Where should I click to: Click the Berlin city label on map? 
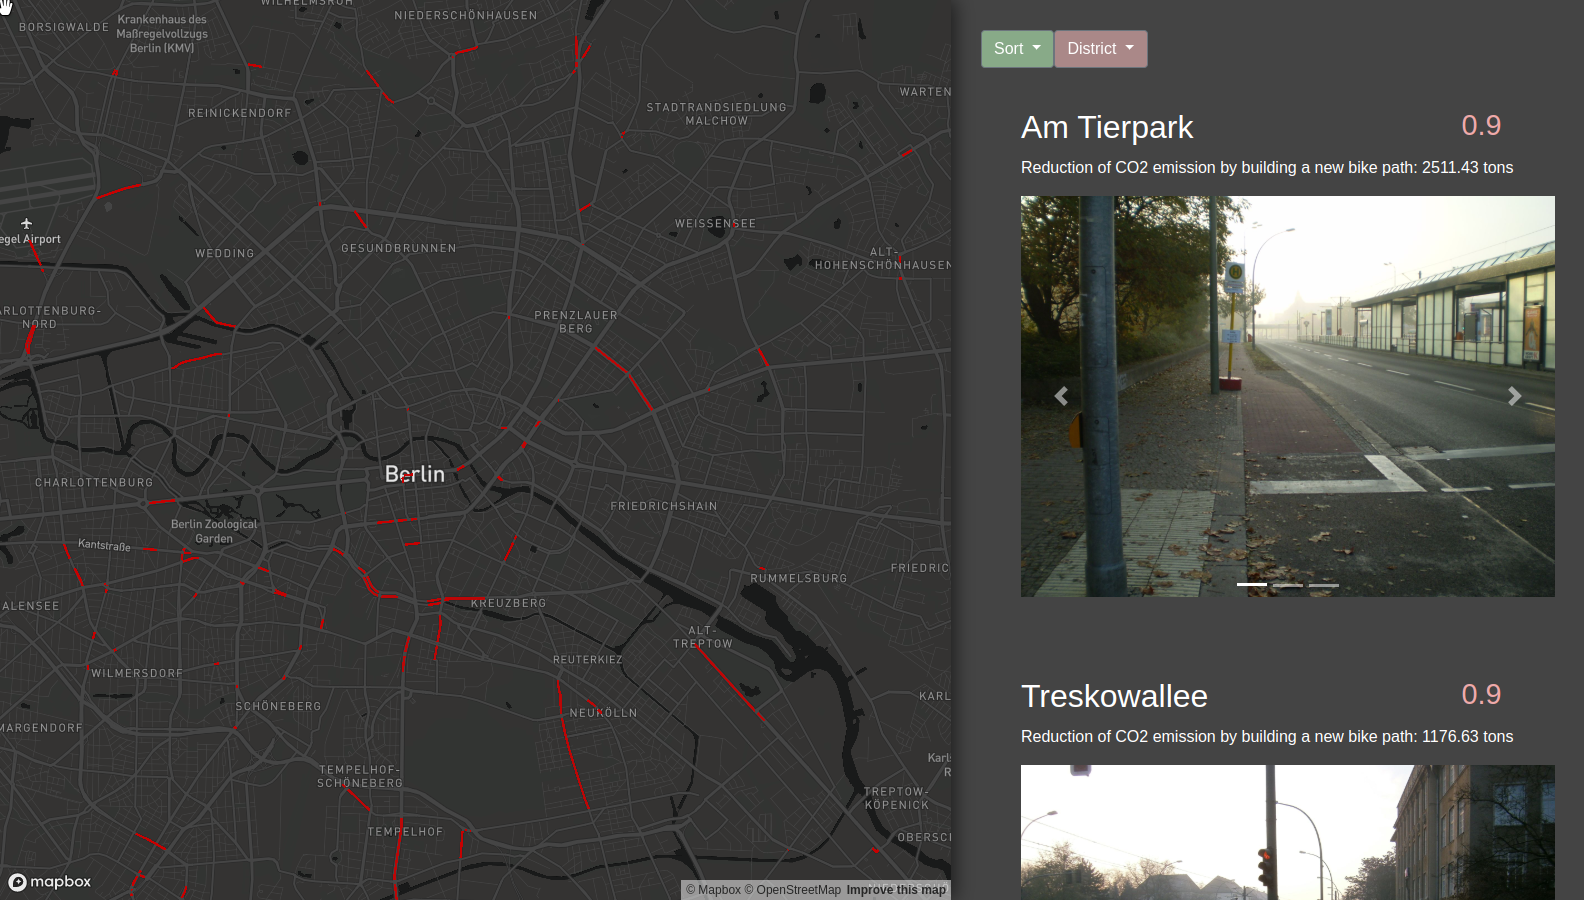(x=415, y=474)
